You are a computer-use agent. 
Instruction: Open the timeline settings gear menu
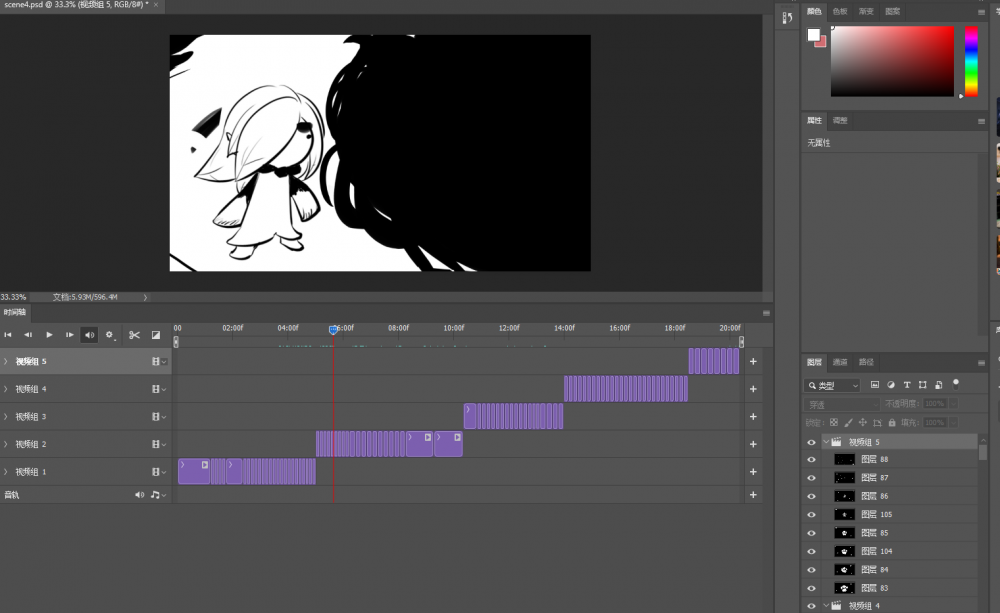(110, 335)
